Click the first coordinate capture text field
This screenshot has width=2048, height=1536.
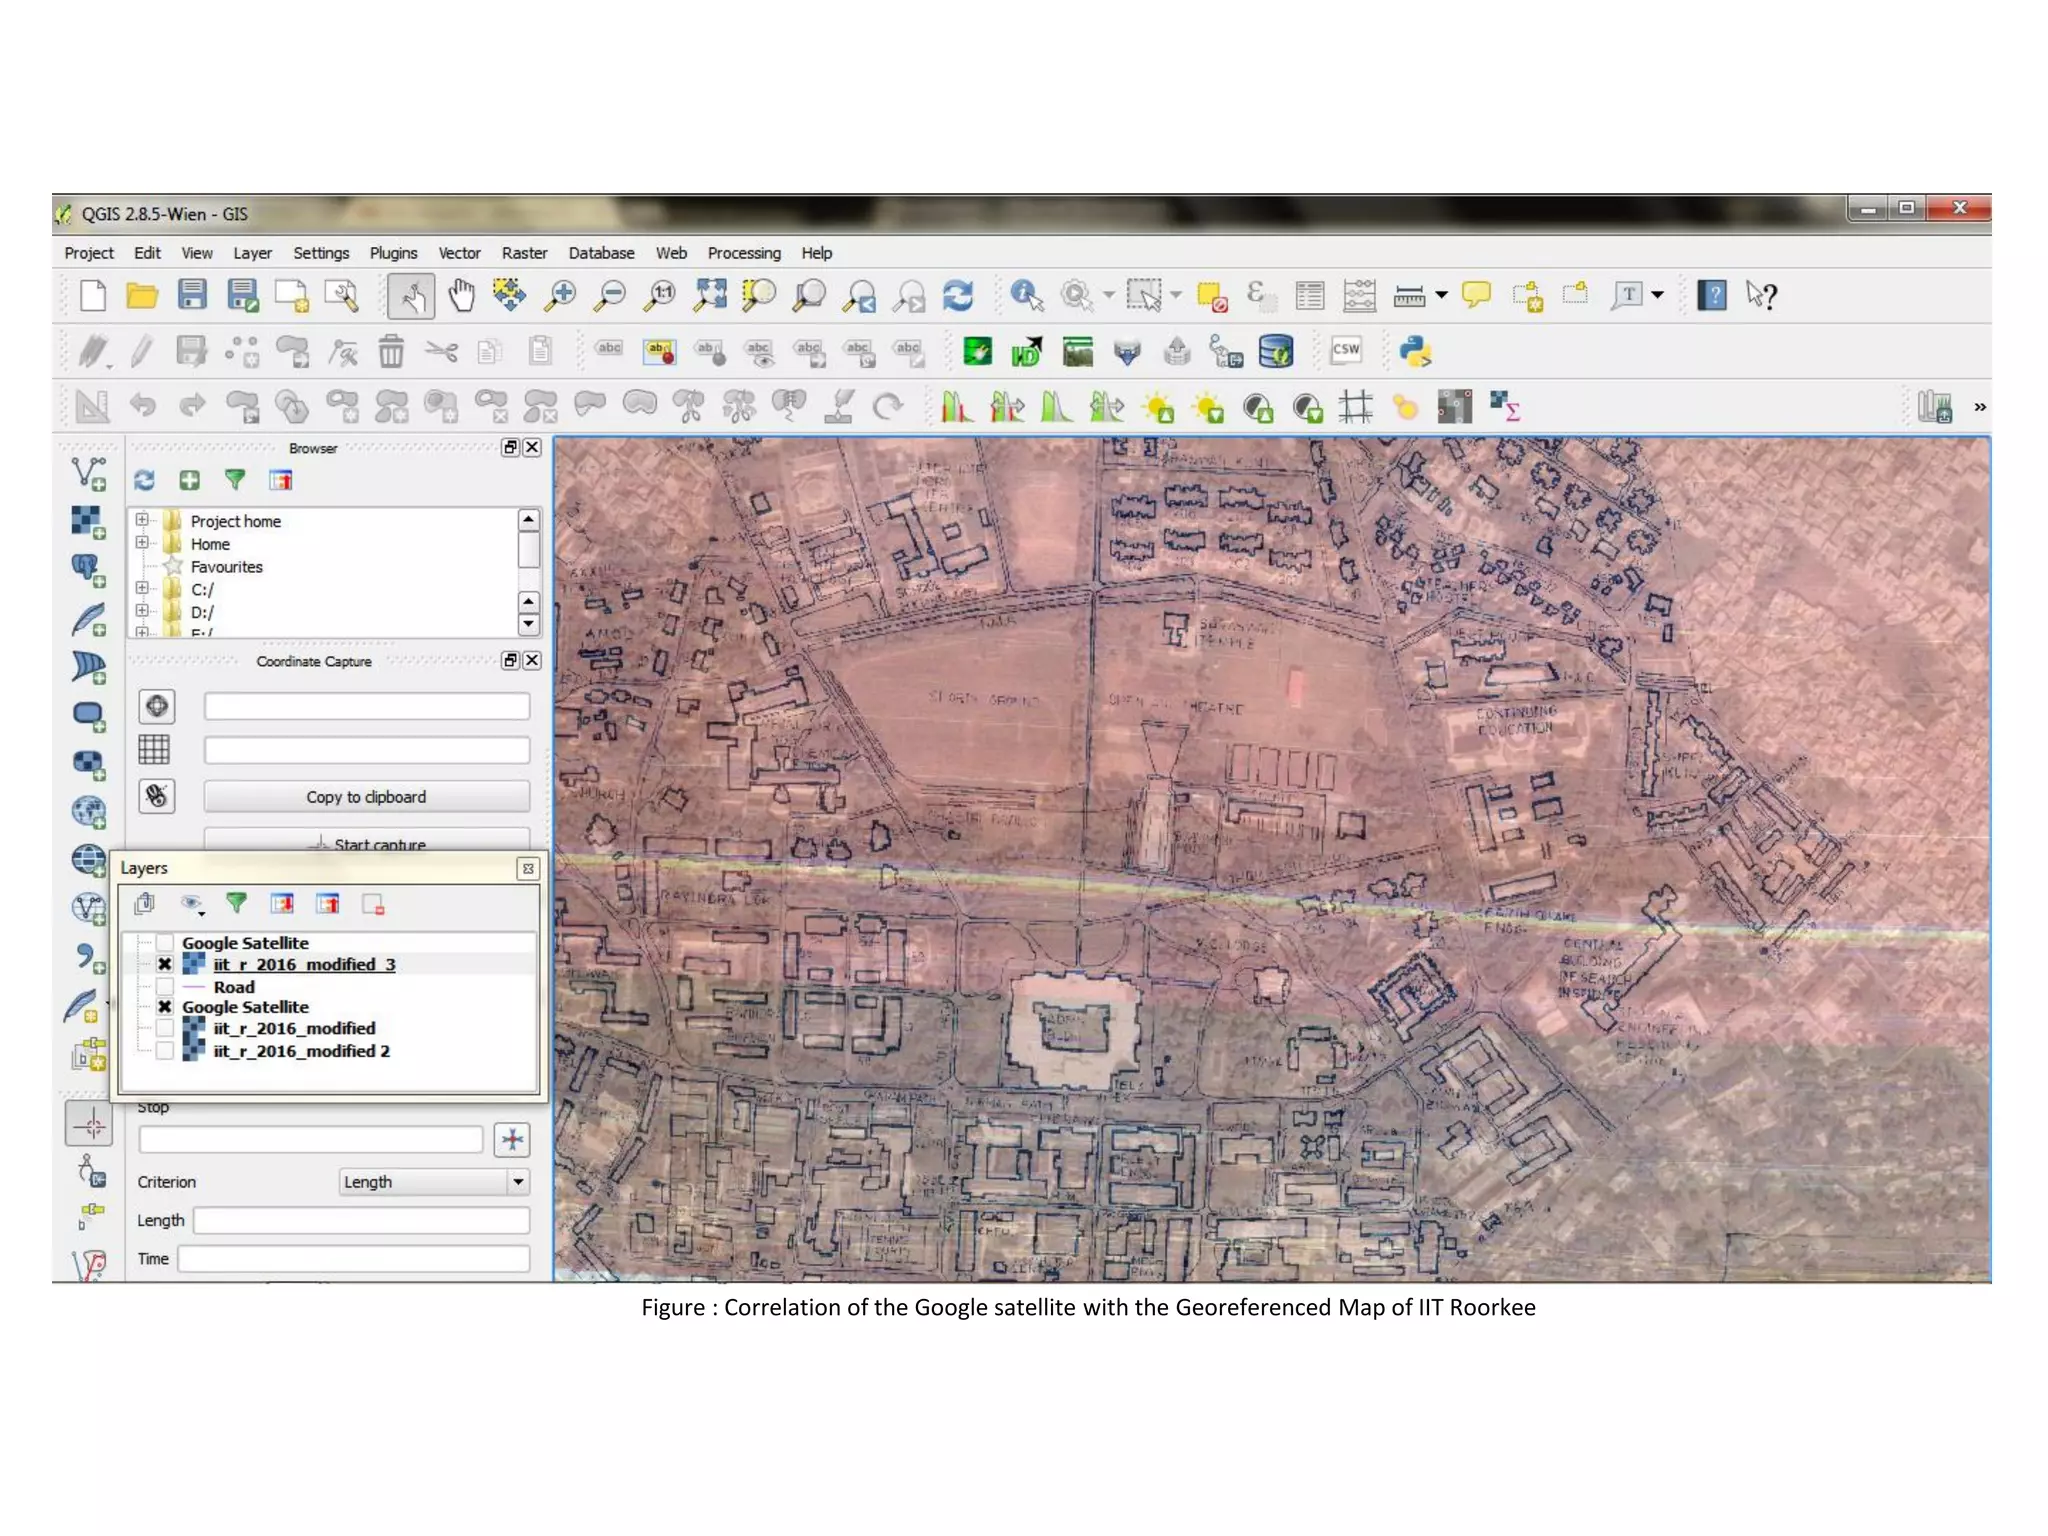(367, 707)
